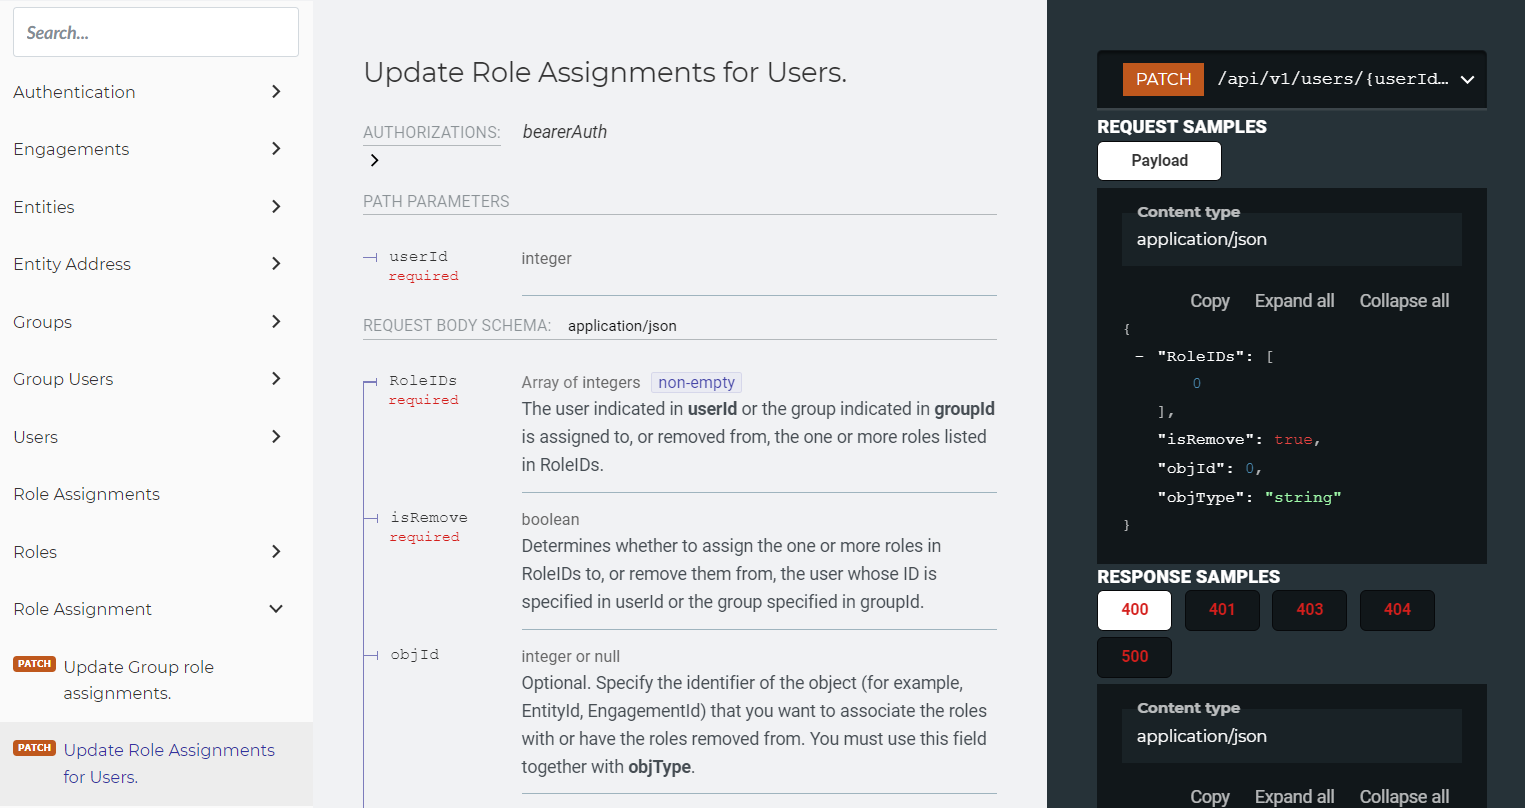Click the PATCH badge for Update Group role
The height and width of the screenshot is (808, 1525).
(34, 664)
